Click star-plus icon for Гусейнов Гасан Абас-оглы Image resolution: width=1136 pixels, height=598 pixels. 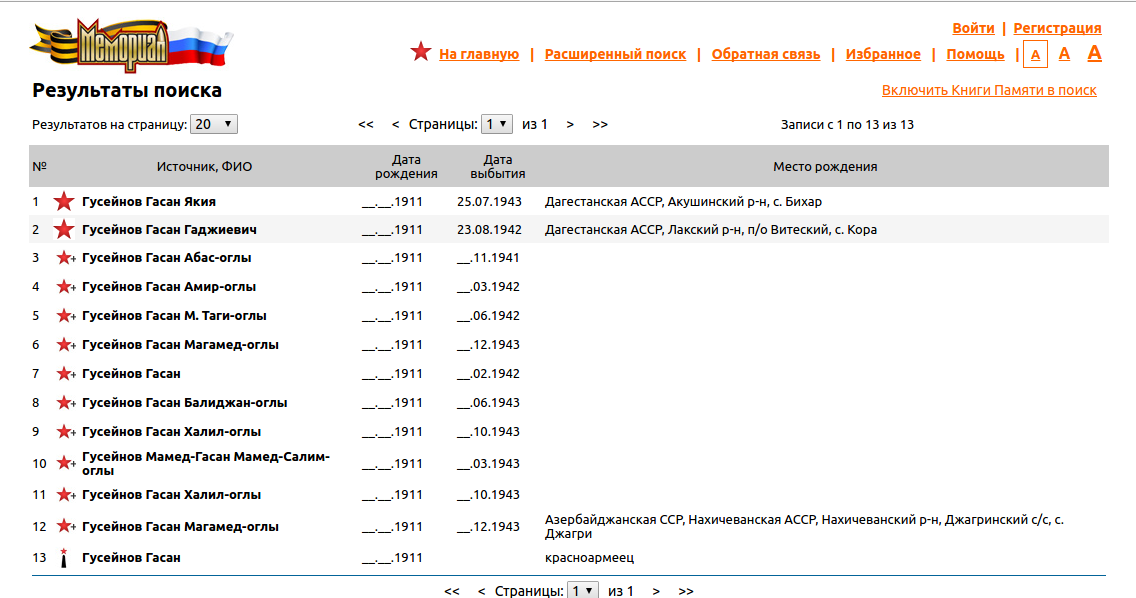click(66, 258)
